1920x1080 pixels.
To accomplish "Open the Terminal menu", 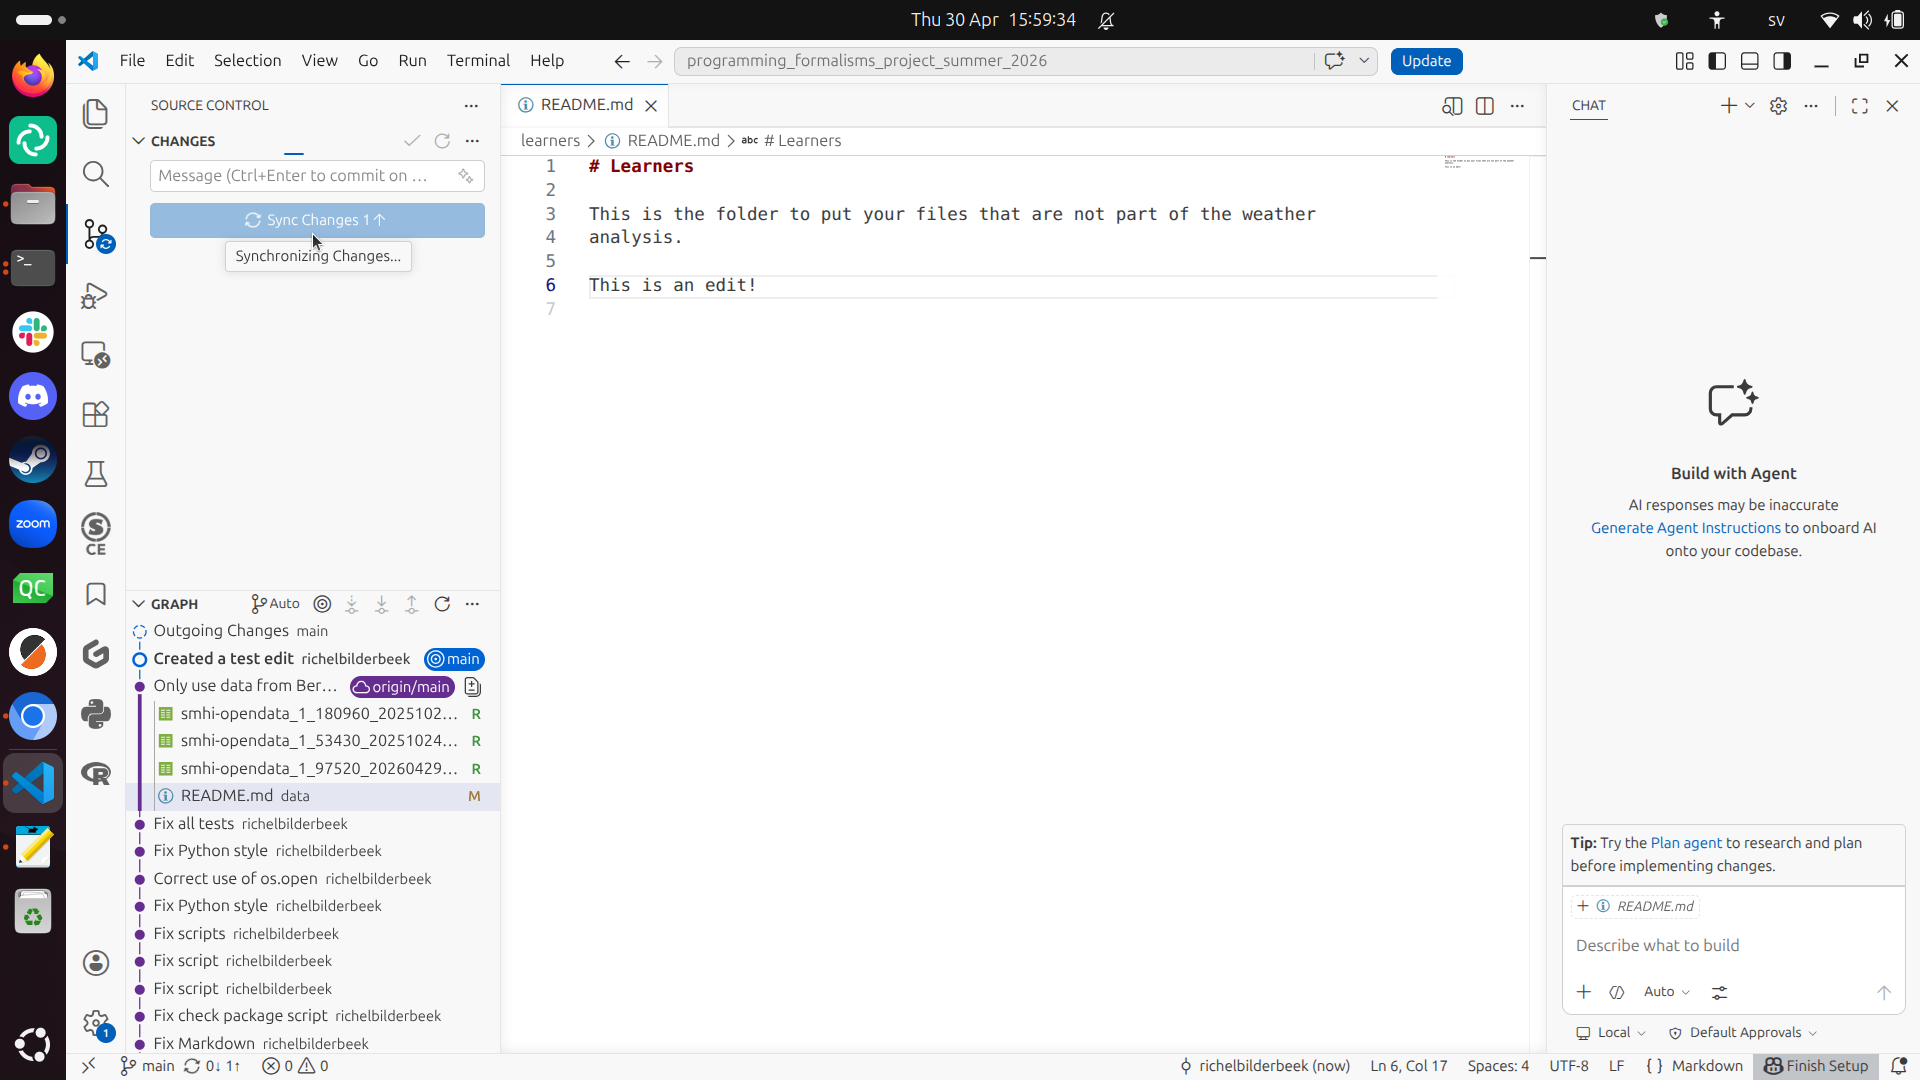I will click(478, 61).
